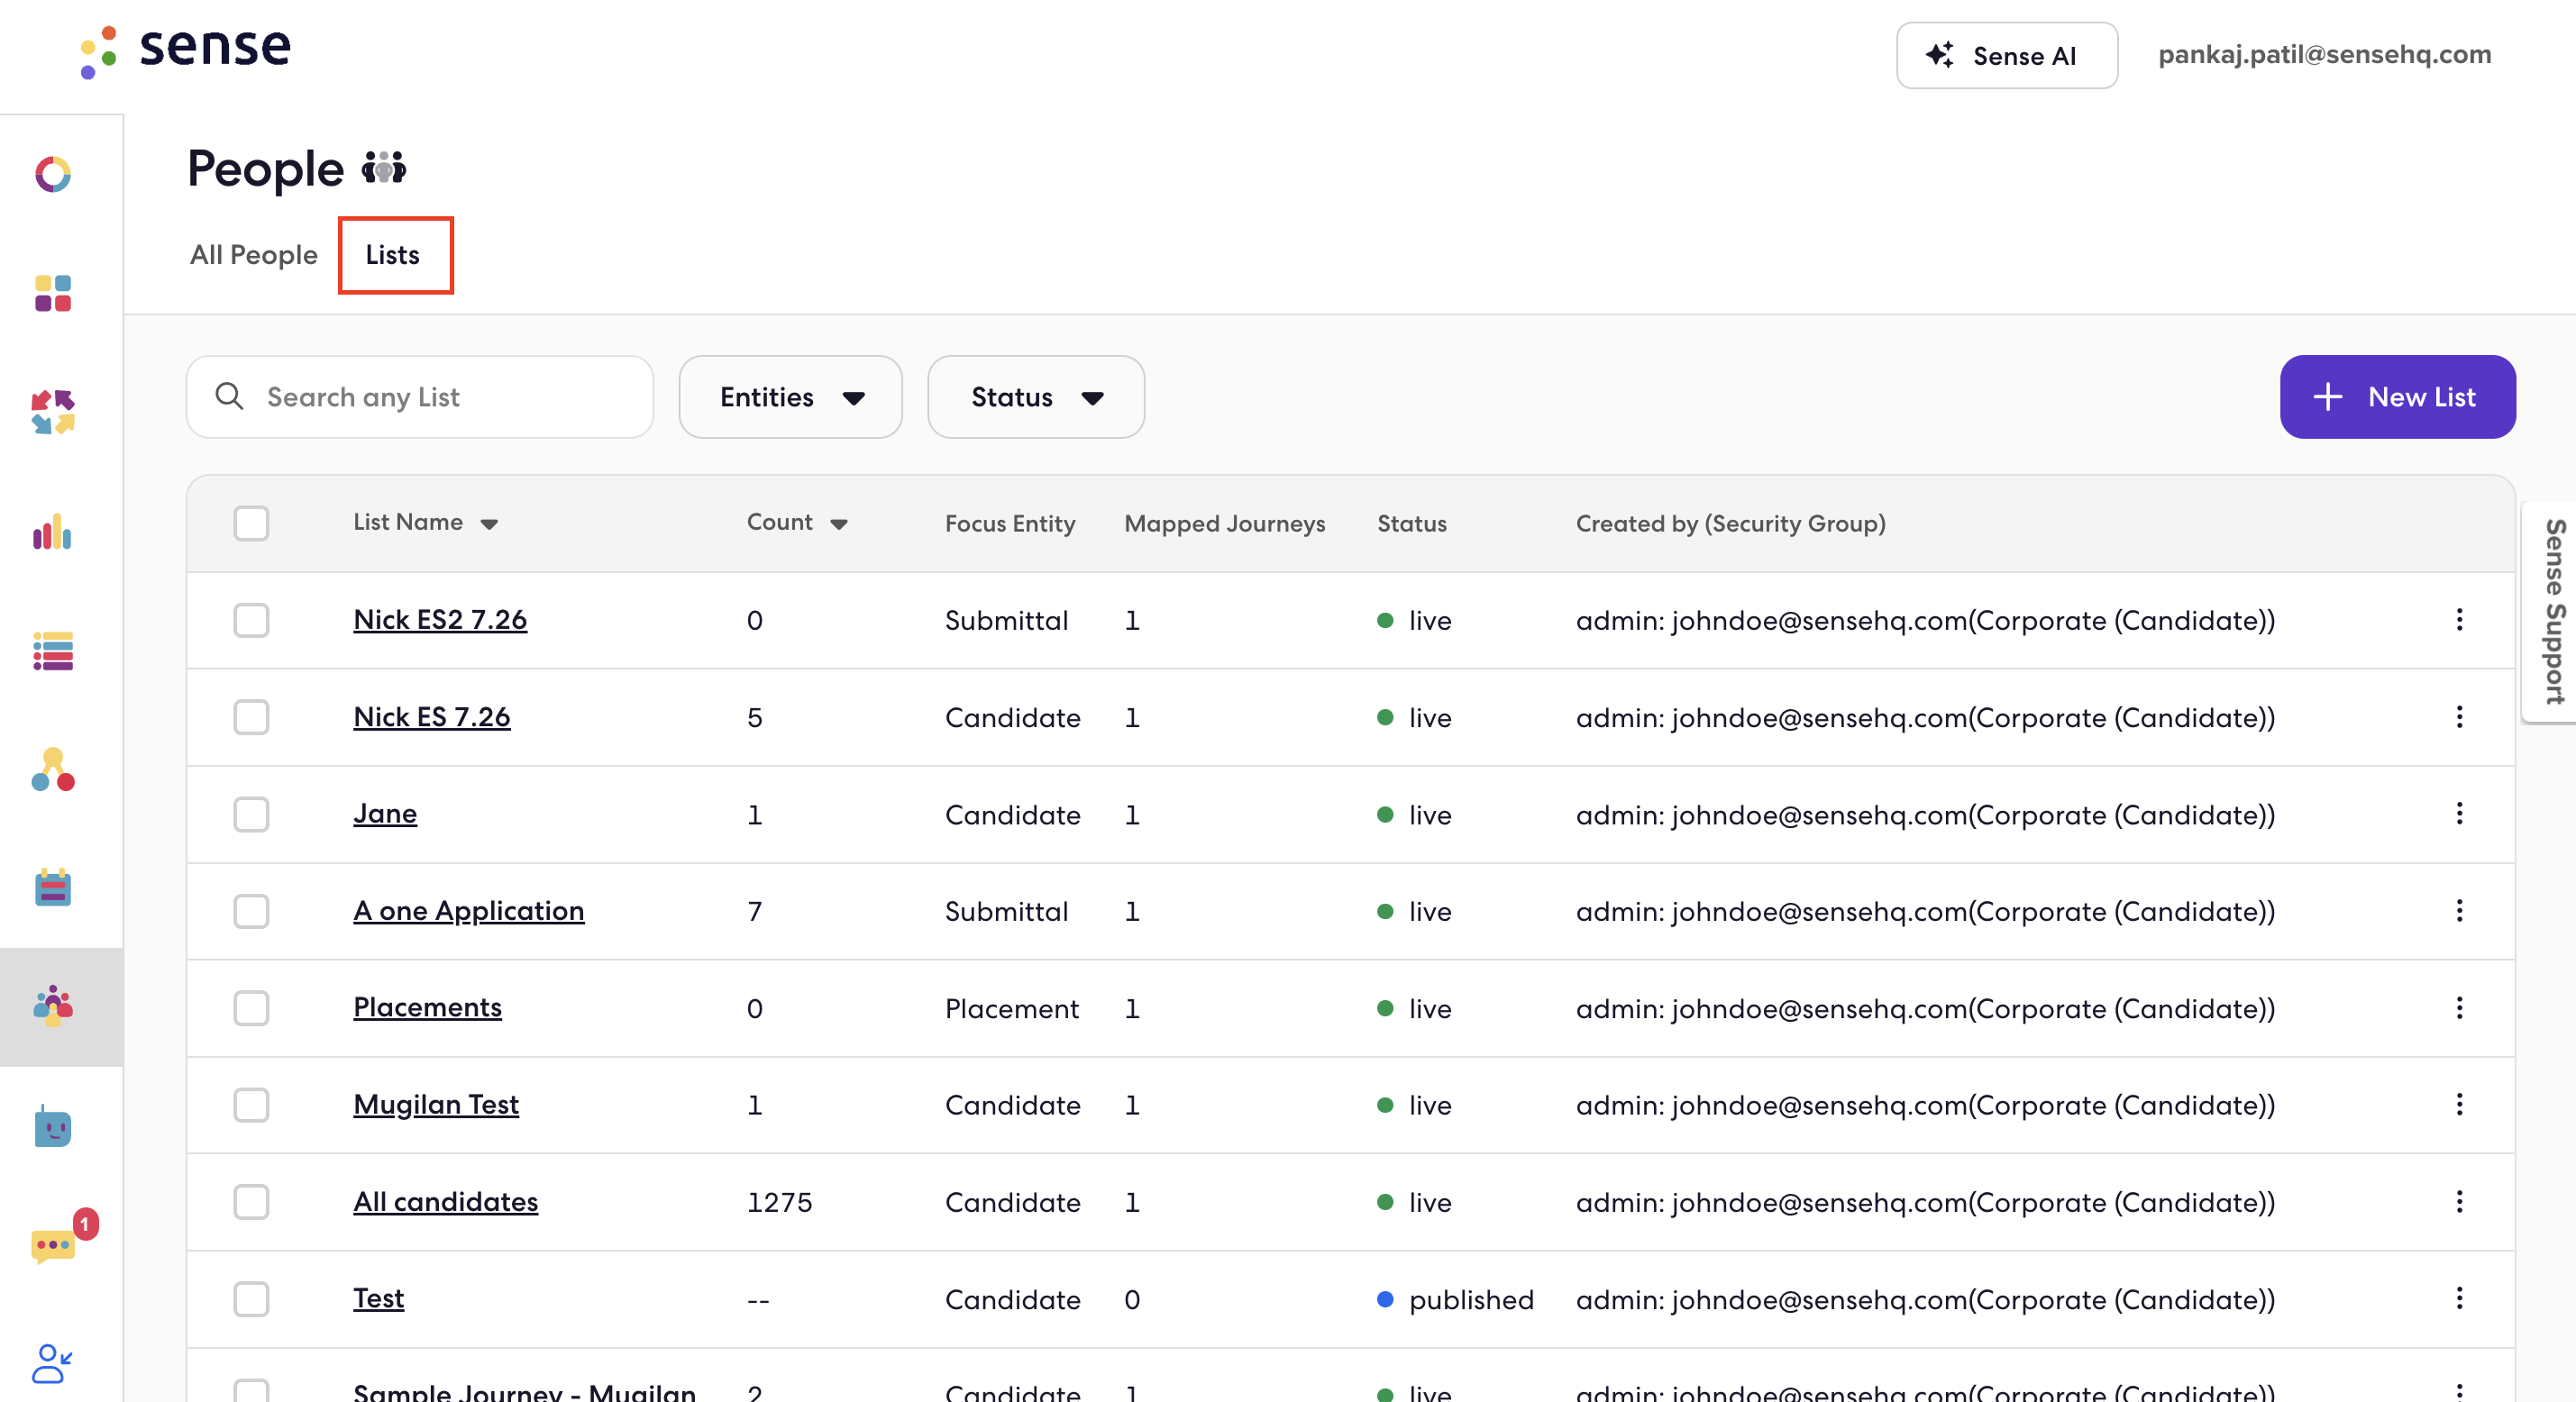This screenshot has width=2576, height=1402.
Task: Tick the Placements row checkbox
Action: point(251,1008)
